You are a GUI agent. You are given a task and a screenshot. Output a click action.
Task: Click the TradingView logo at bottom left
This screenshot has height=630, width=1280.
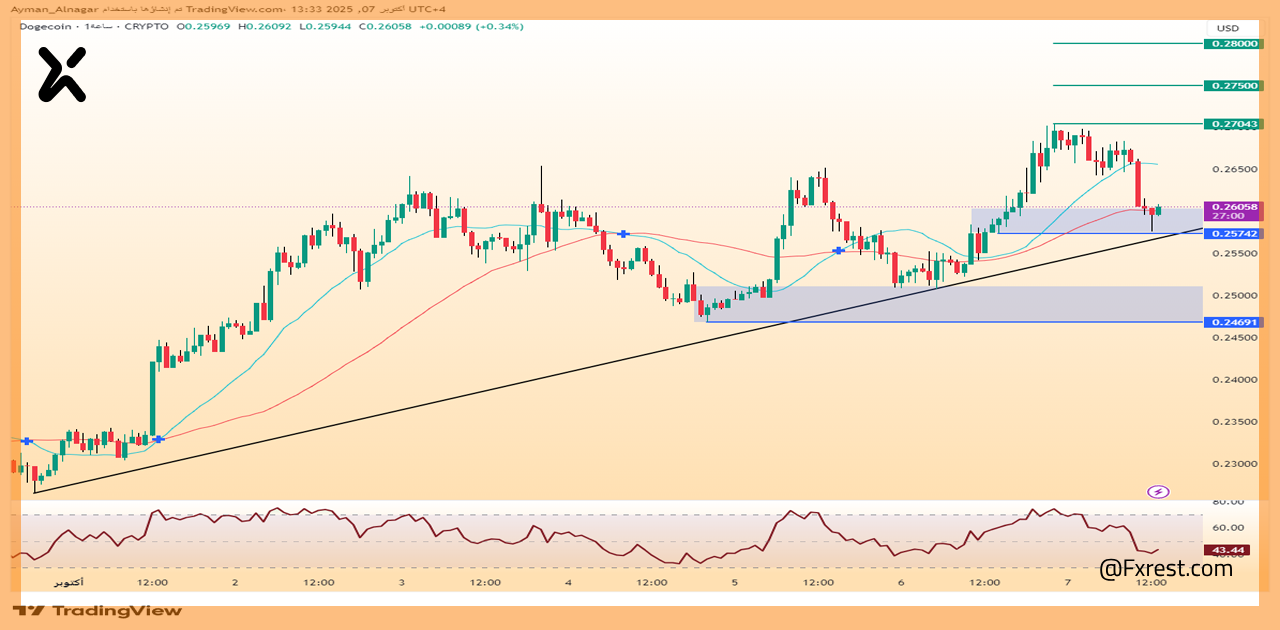point(97,610)
